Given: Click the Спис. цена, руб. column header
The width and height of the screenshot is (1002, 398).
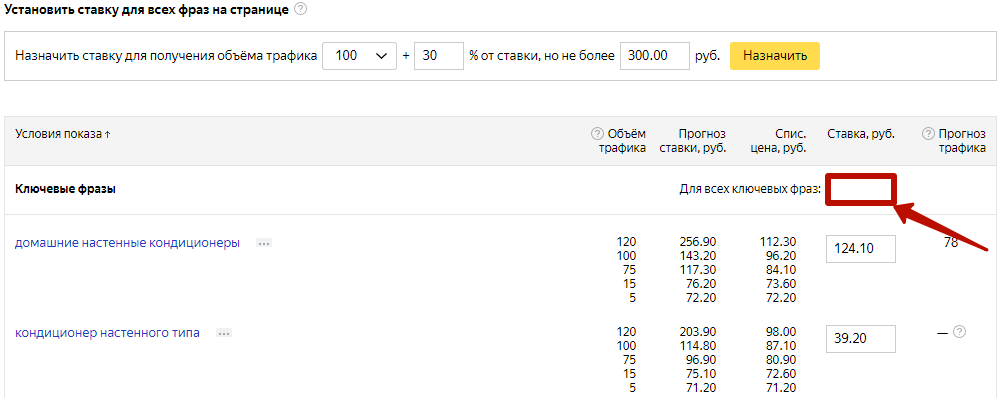Looking at the screenshot, I should point(780,141).
